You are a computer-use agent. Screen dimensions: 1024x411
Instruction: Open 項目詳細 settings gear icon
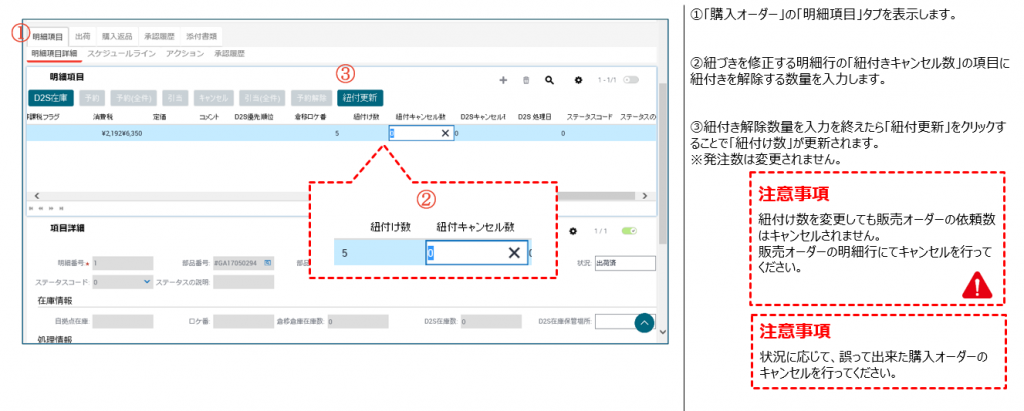tap(573, 230)
